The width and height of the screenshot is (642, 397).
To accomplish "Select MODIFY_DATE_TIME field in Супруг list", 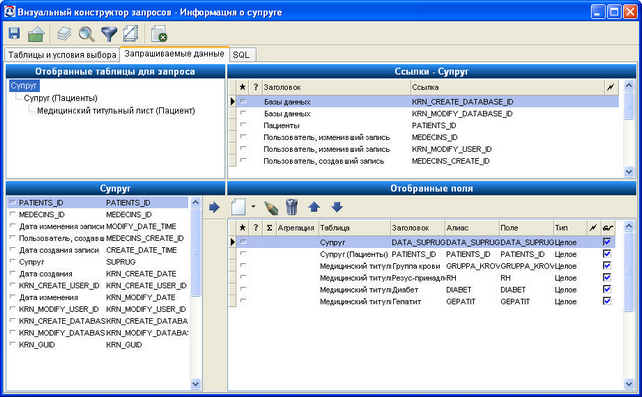I will [x=98, y=226].
